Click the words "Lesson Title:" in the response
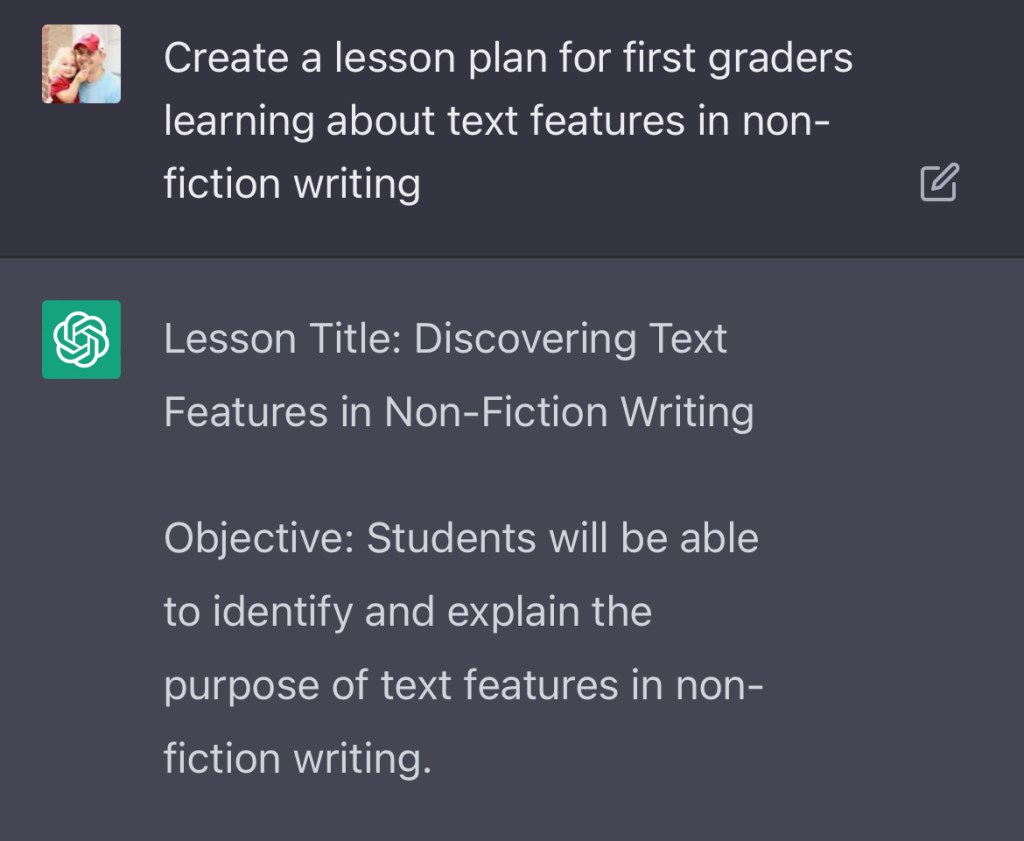The width and height of the screenshot is (1024, 841). coord(282,340)
